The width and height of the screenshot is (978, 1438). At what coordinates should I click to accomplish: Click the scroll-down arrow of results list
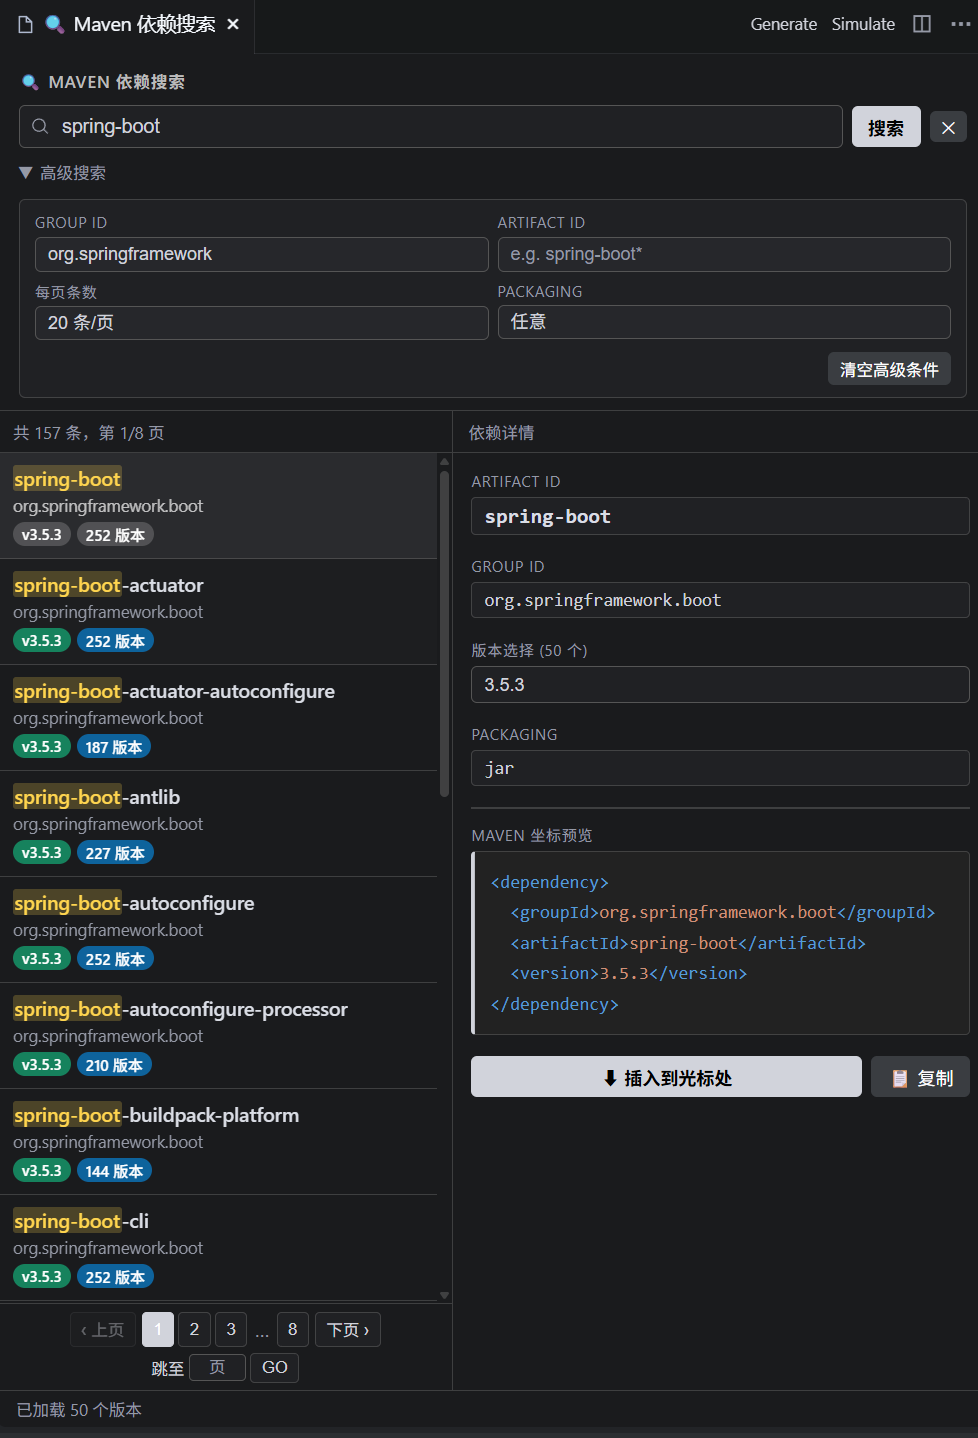[444, 1295]
